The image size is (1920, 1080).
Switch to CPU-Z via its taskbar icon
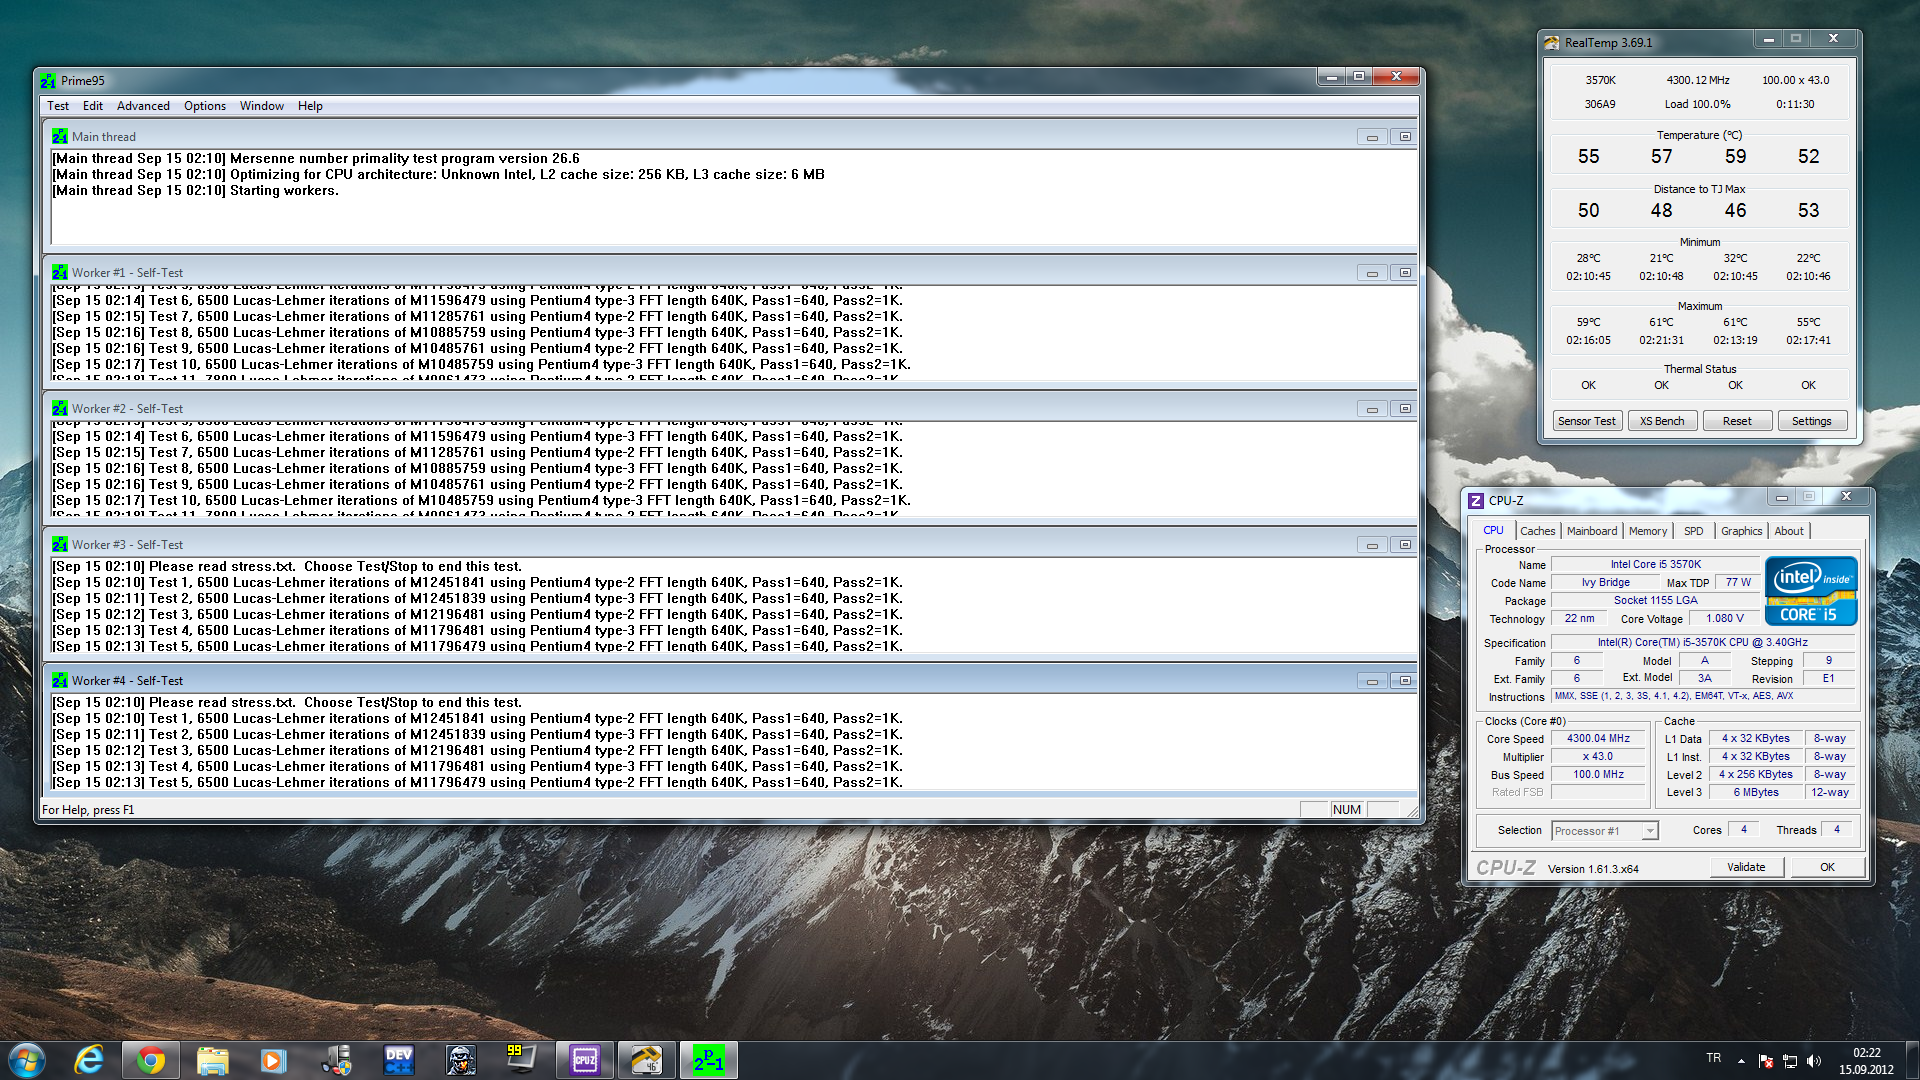pyautogui.click(x=584, y=1060)
